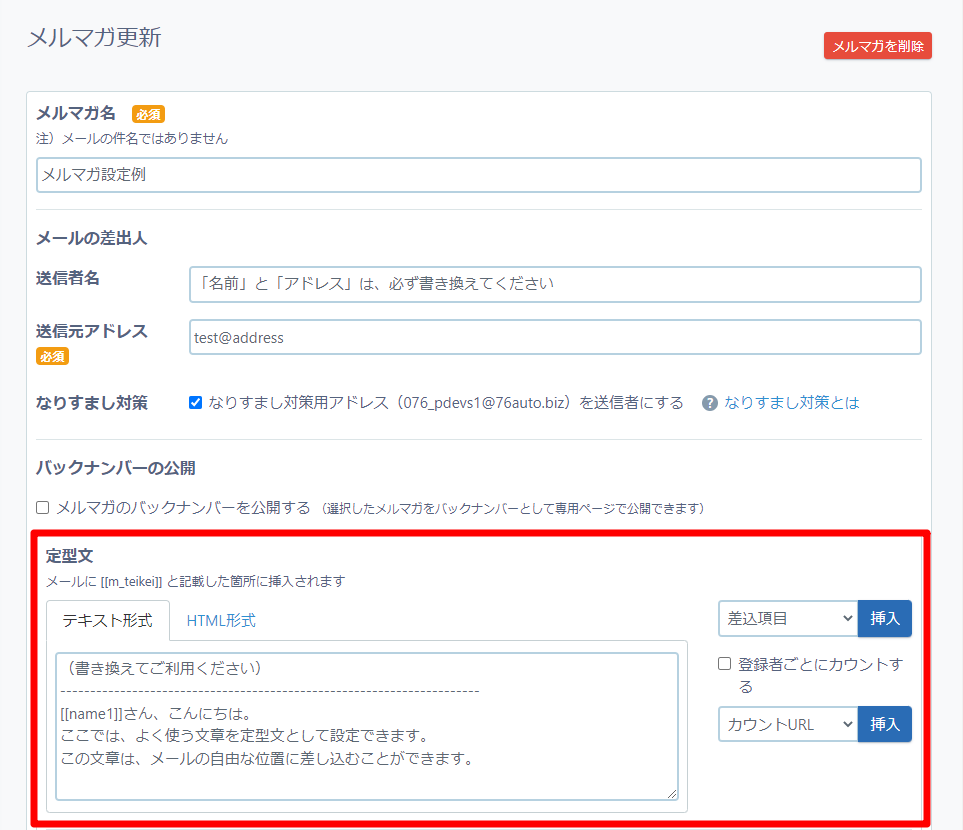Switch to the HTML形式 tab
The image size is (963, 830).
point(221,620)
